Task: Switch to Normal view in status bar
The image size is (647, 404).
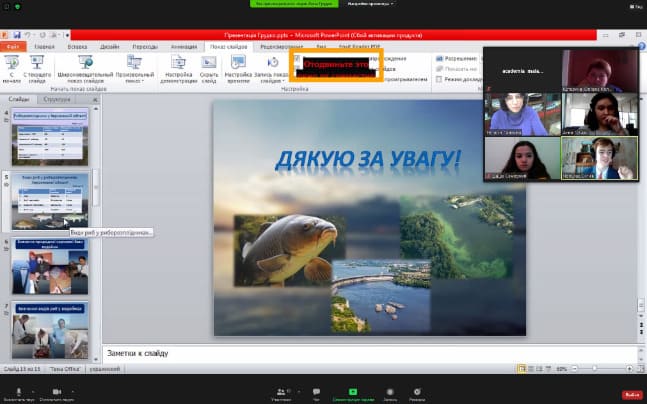Action: tap(522, 369)
